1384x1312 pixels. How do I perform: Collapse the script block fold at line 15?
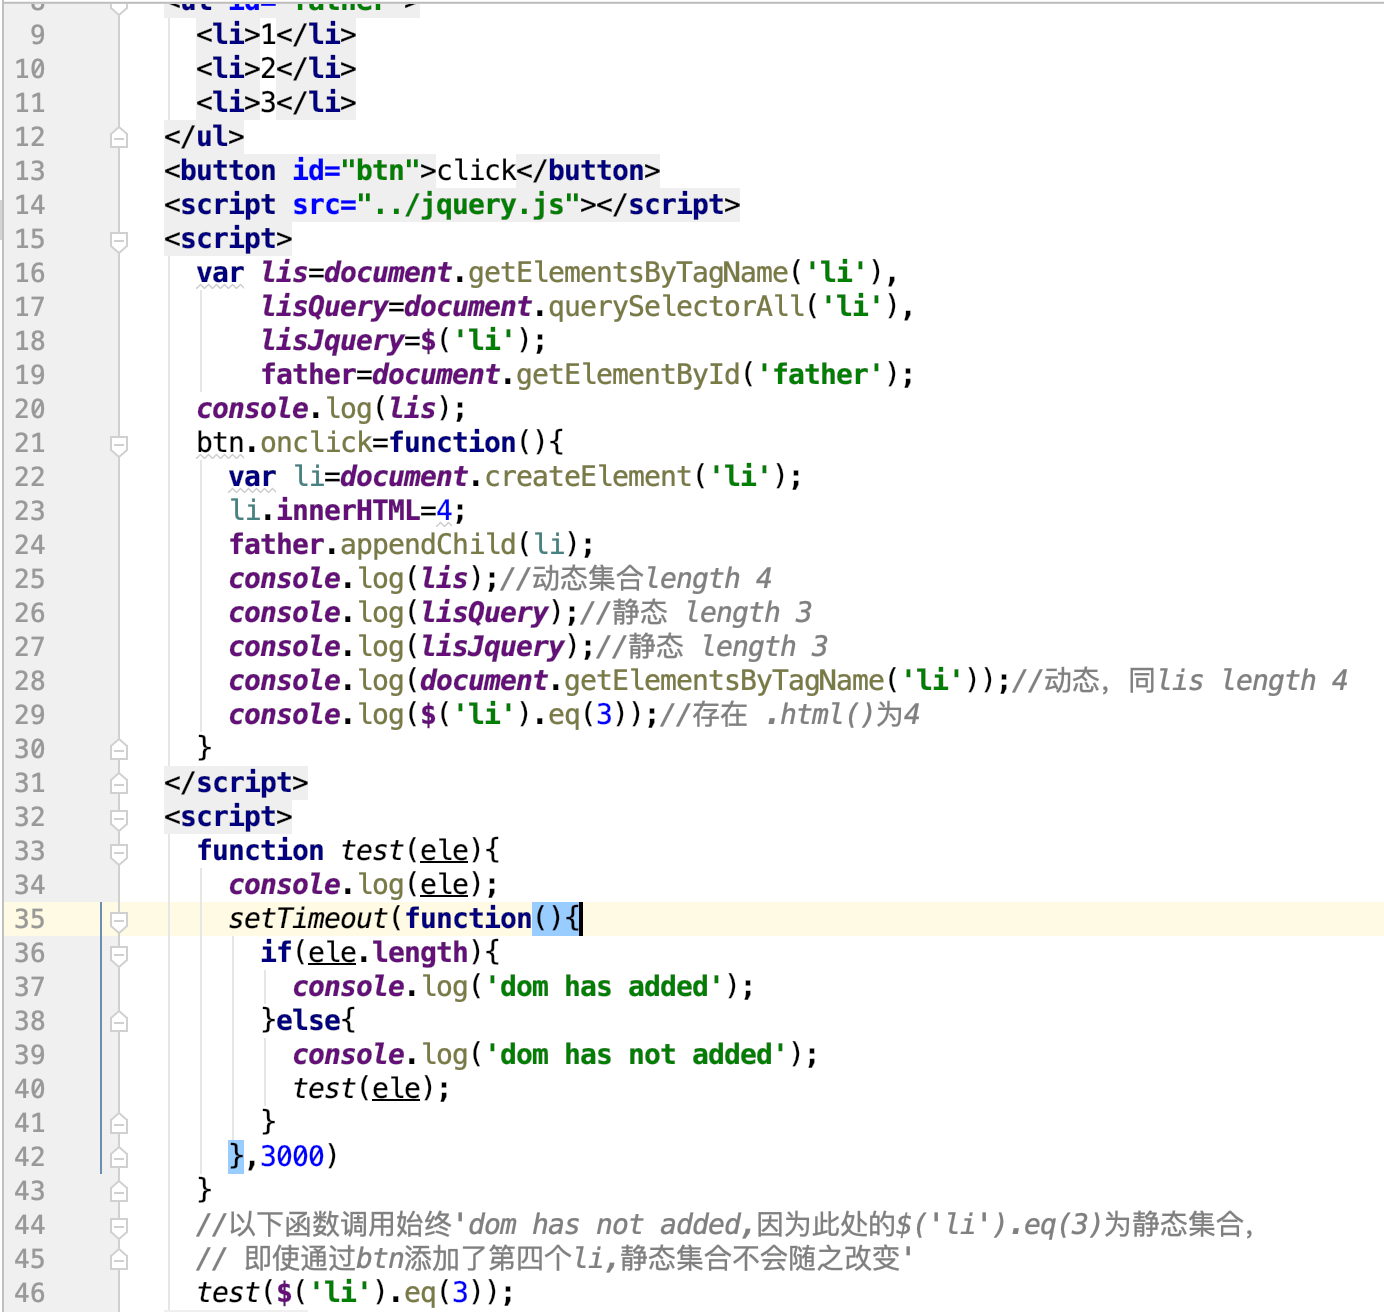[119, 240]
